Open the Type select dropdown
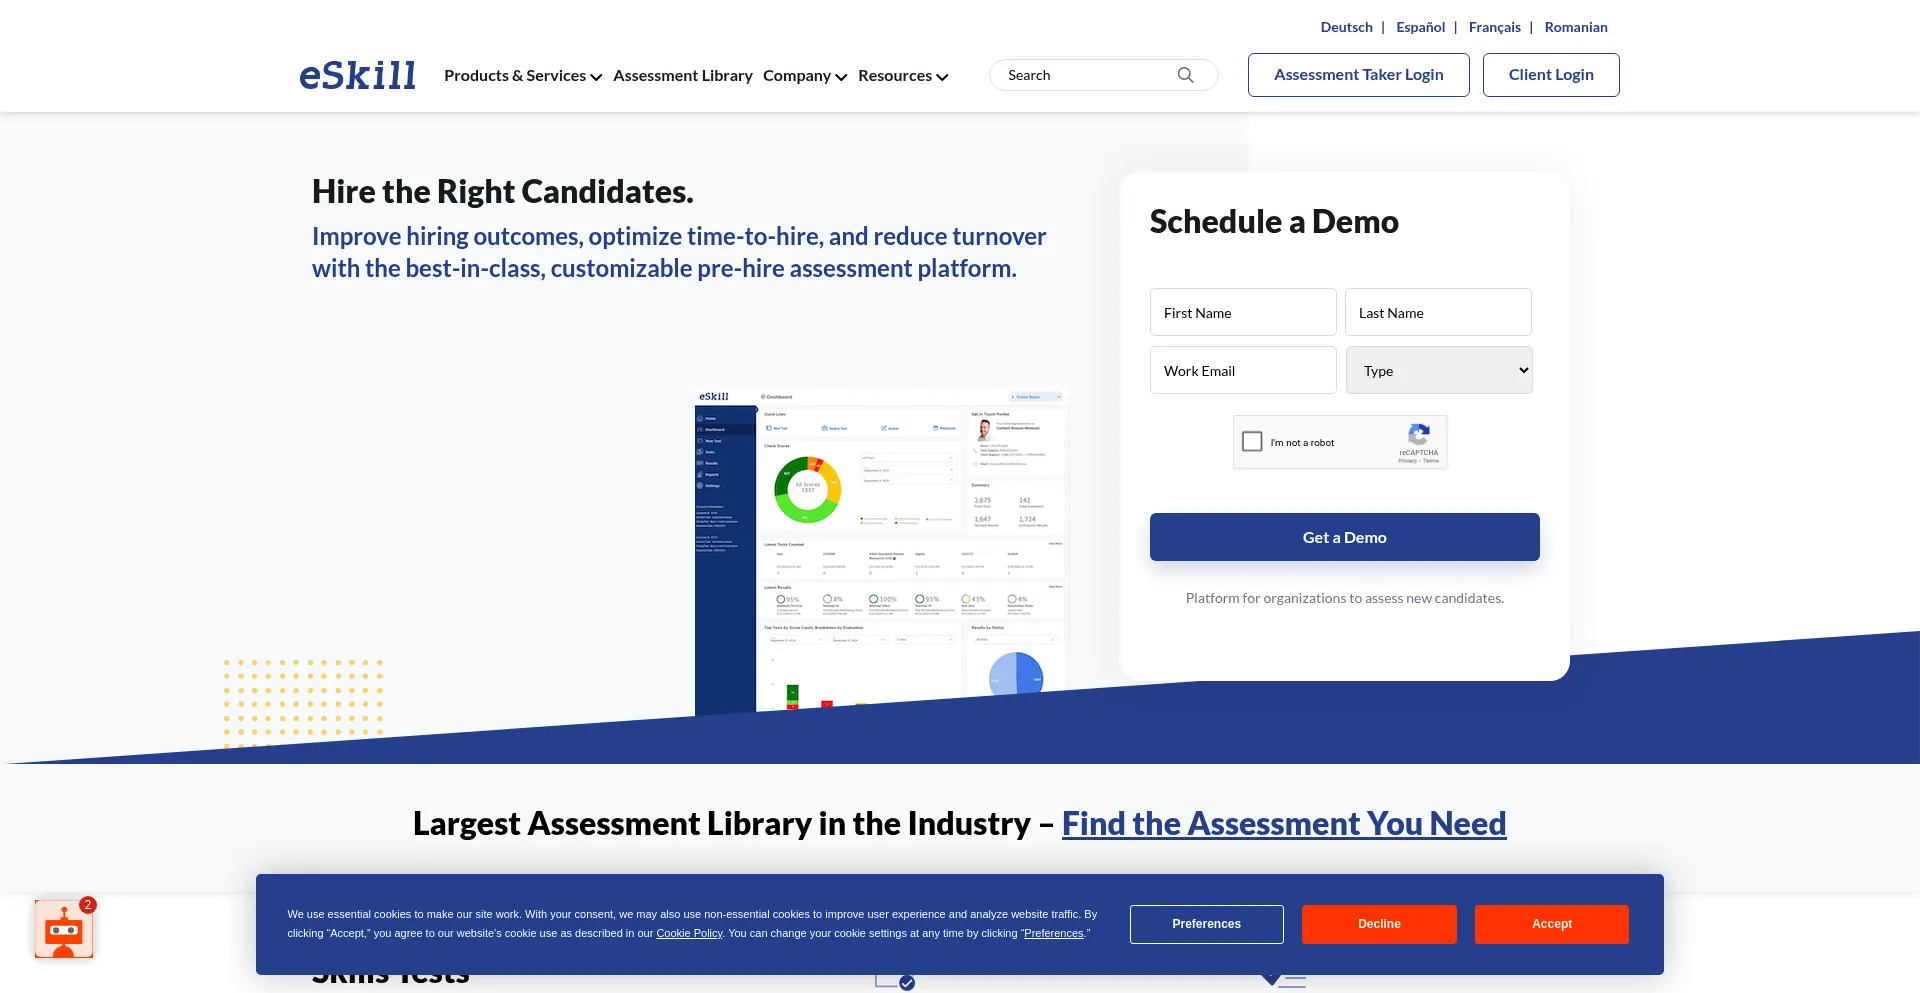This screenshot has width=1920, height=993. tap(1439, 370)
